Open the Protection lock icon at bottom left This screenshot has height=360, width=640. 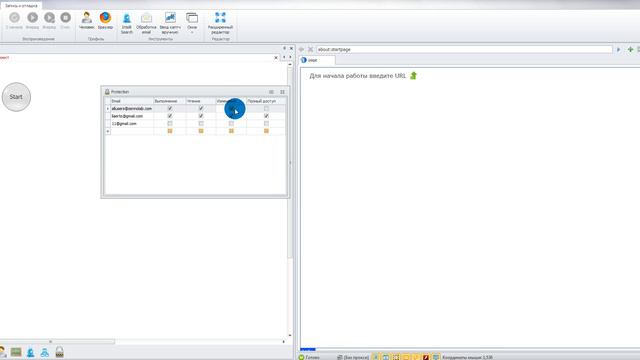(x=60, y=352)
